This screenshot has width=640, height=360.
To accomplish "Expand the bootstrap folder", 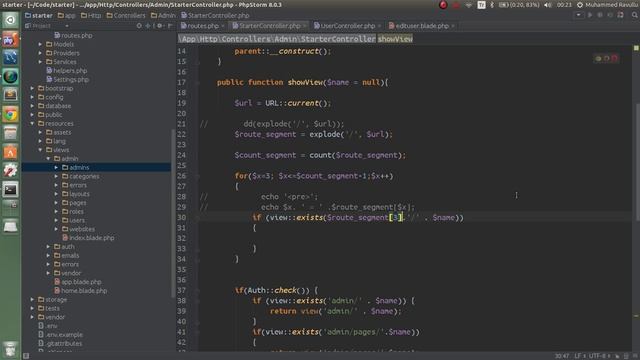I will (x=32, y=88).
